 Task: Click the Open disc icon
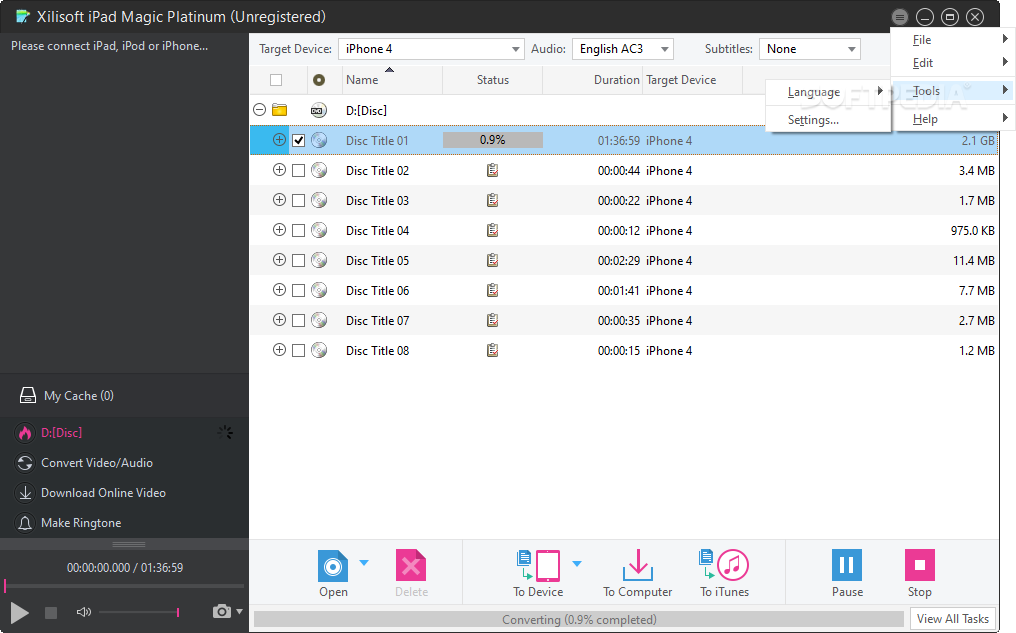(333, 566)
